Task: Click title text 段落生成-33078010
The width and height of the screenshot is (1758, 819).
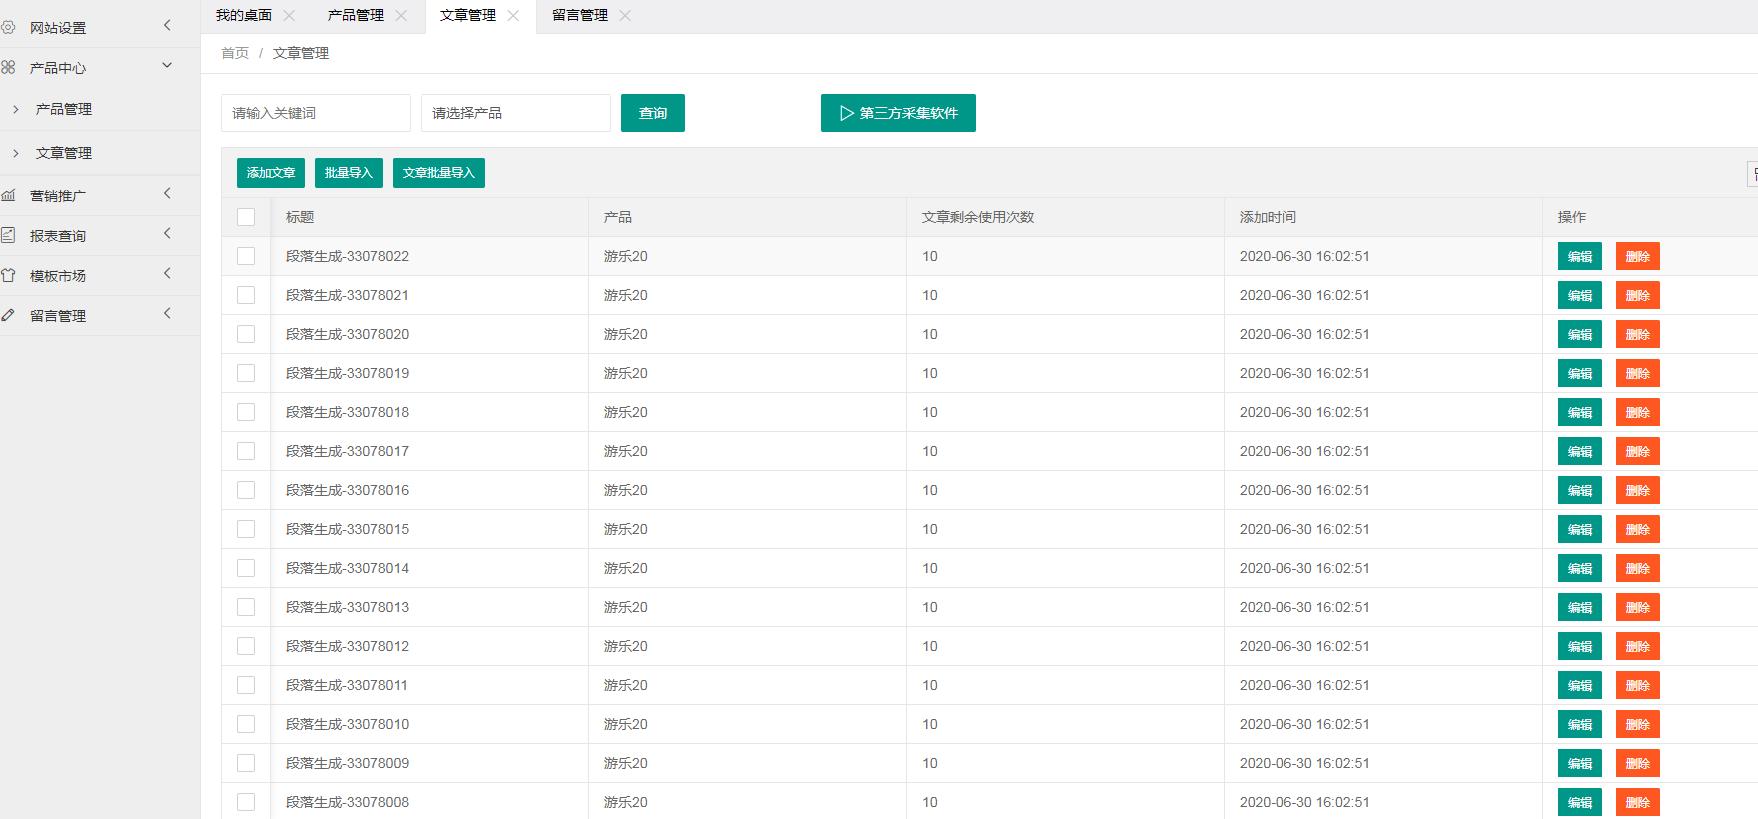Action: click(x=347, y=724)
